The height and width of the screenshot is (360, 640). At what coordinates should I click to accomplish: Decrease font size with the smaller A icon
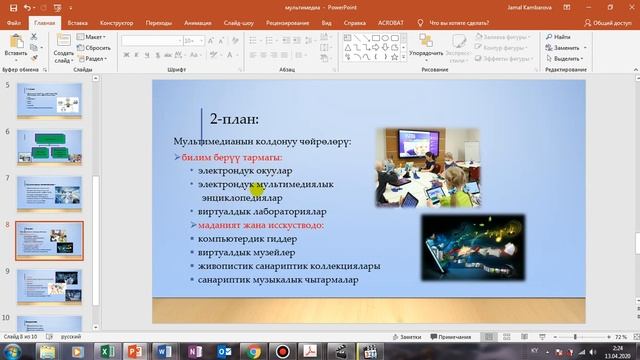[221, 41]
